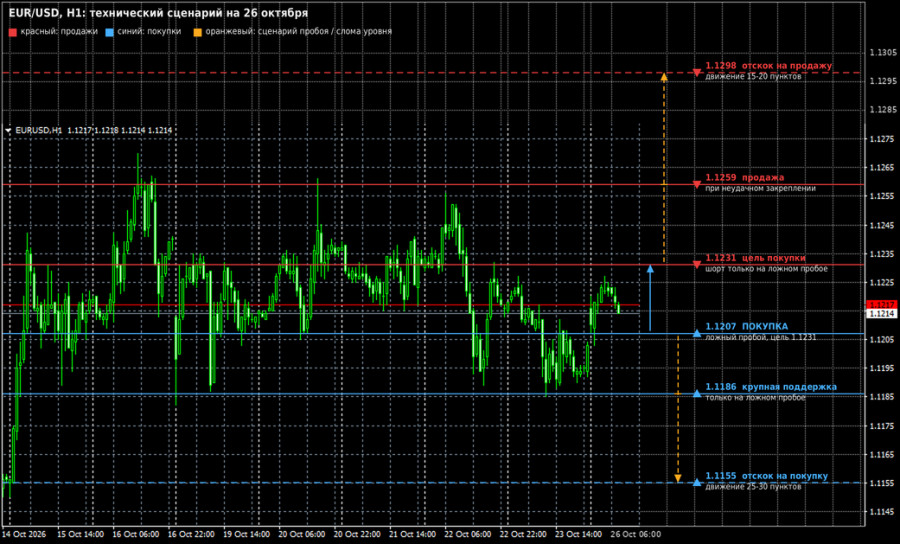900x544 pixels.
Task: Click the '22 Oct 06:00' time axis label
Action: tap(468, 534)
